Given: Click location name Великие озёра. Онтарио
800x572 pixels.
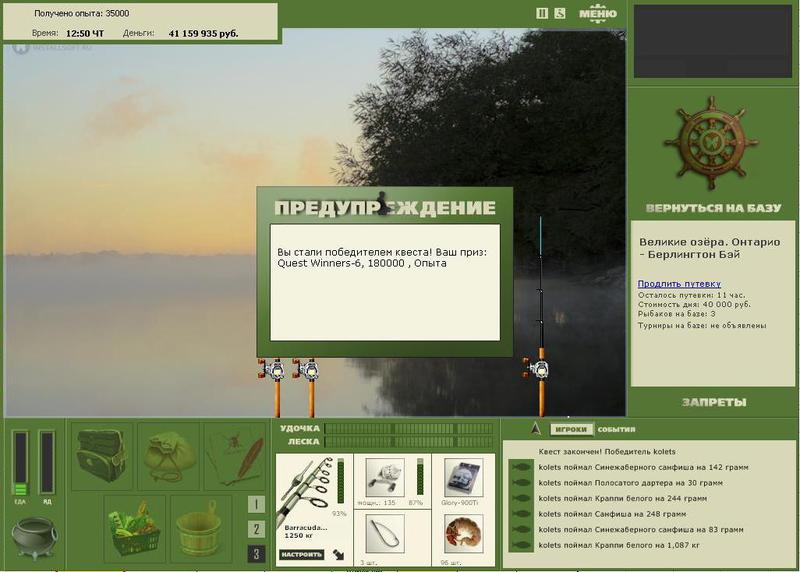Looking at the screenshot, I should [710, 248].
